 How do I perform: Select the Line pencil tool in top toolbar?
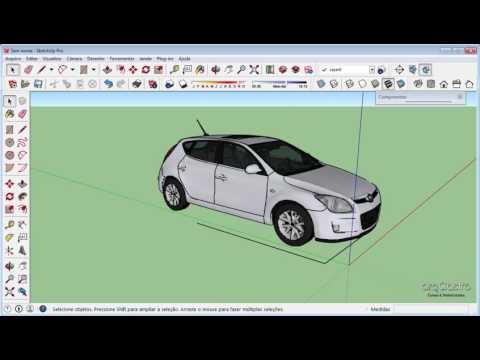[42, 70]
